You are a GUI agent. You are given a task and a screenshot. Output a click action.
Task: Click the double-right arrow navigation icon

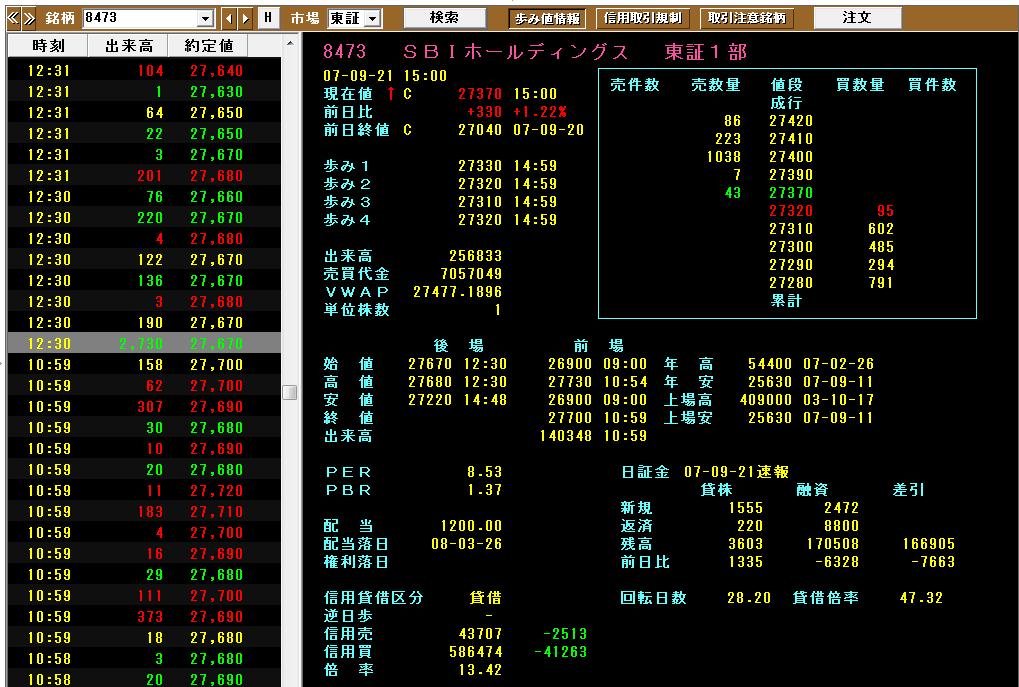coord(29,18)
